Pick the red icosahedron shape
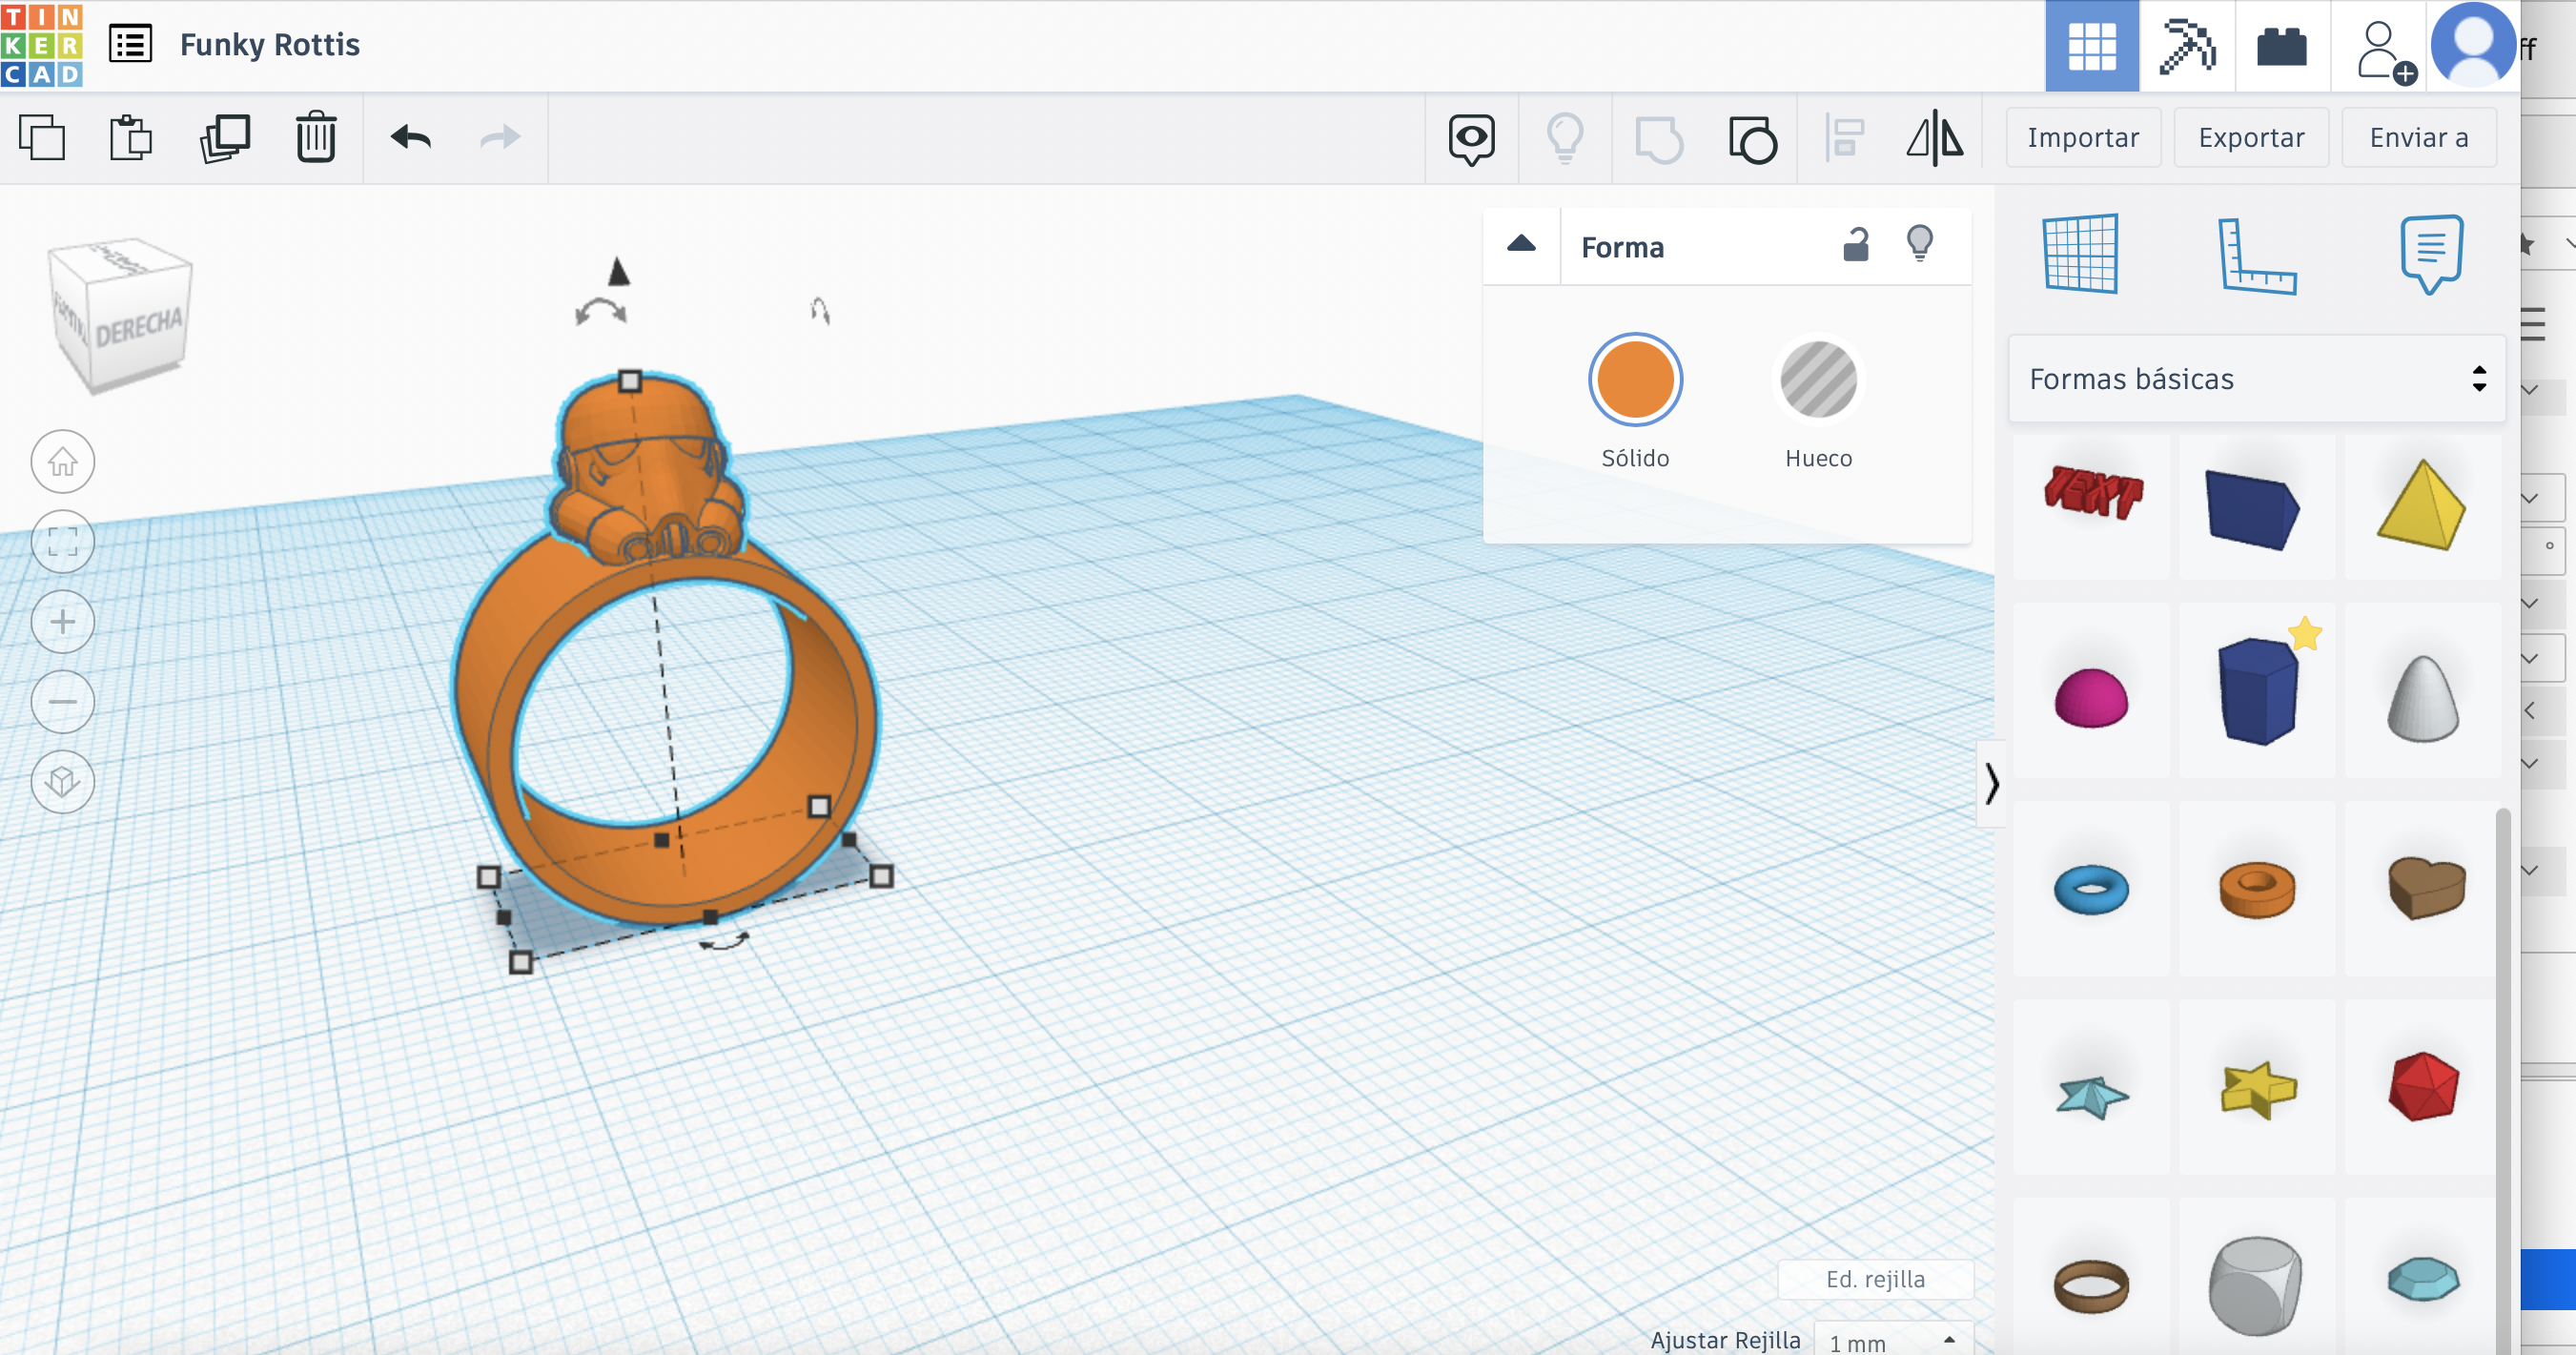The image size is (2576, 1355). [2423, 1086]
